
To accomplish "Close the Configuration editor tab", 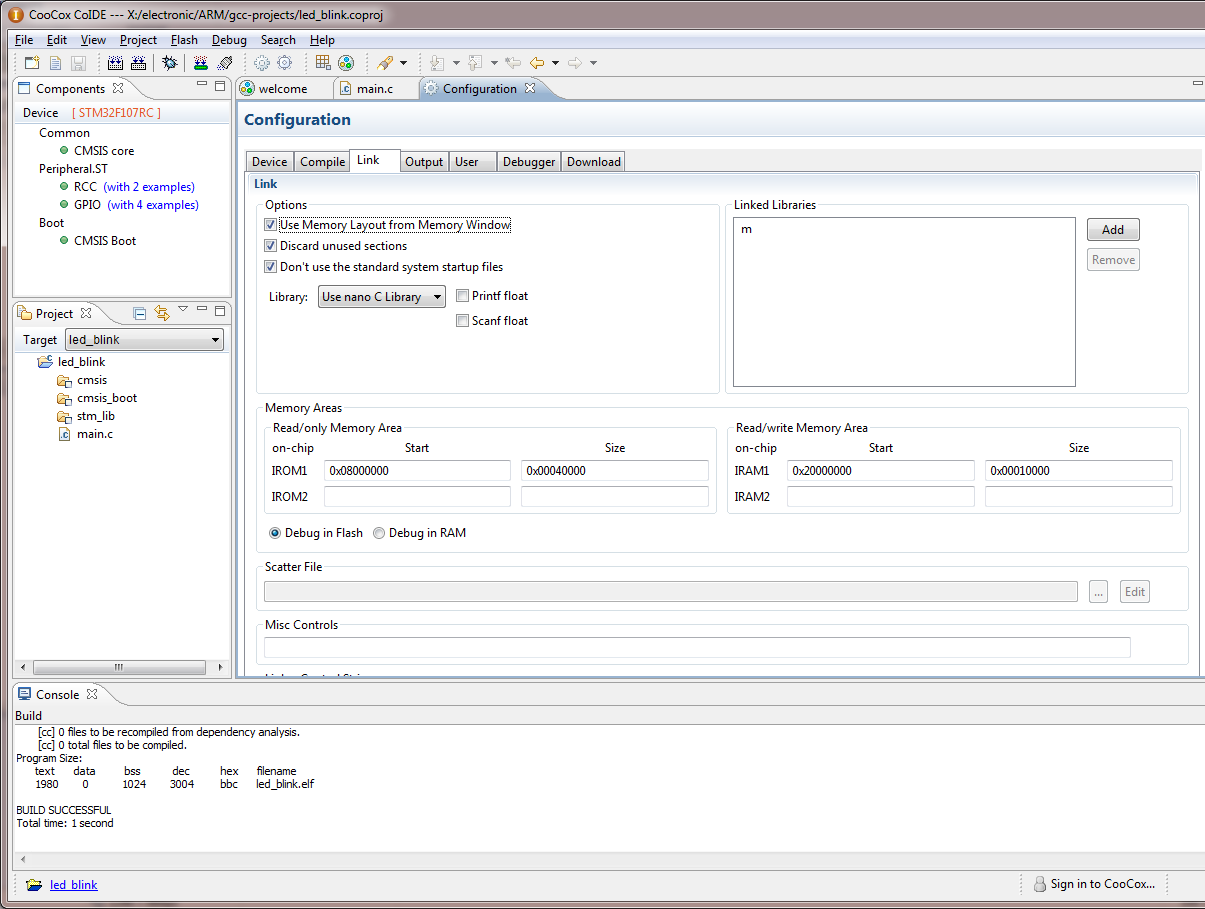I will coord(530,88).
